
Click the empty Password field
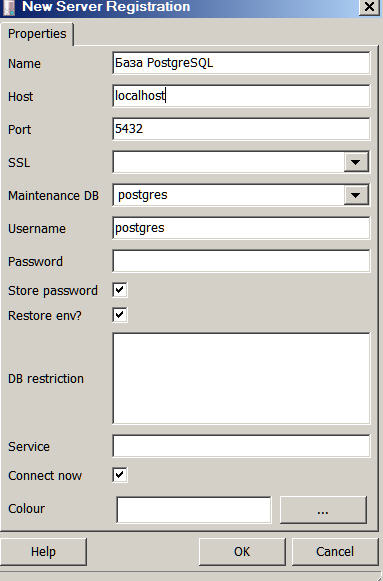pos(241,261)
